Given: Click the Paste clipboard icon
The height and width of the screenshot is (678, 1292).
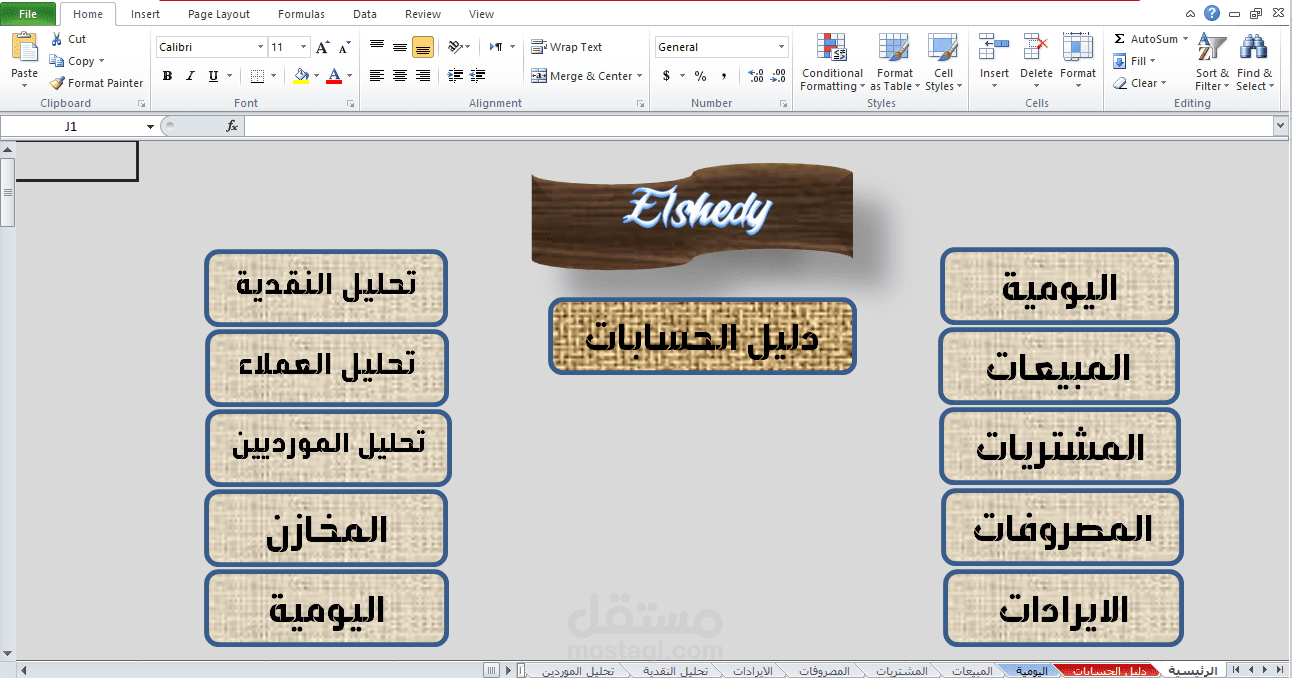Looking at the screenshot, I should 24,48.
